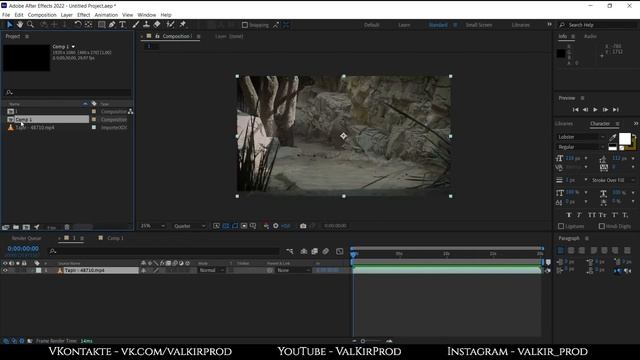
Task: Enable the Snapping checkbox
Action: [244, 25]
